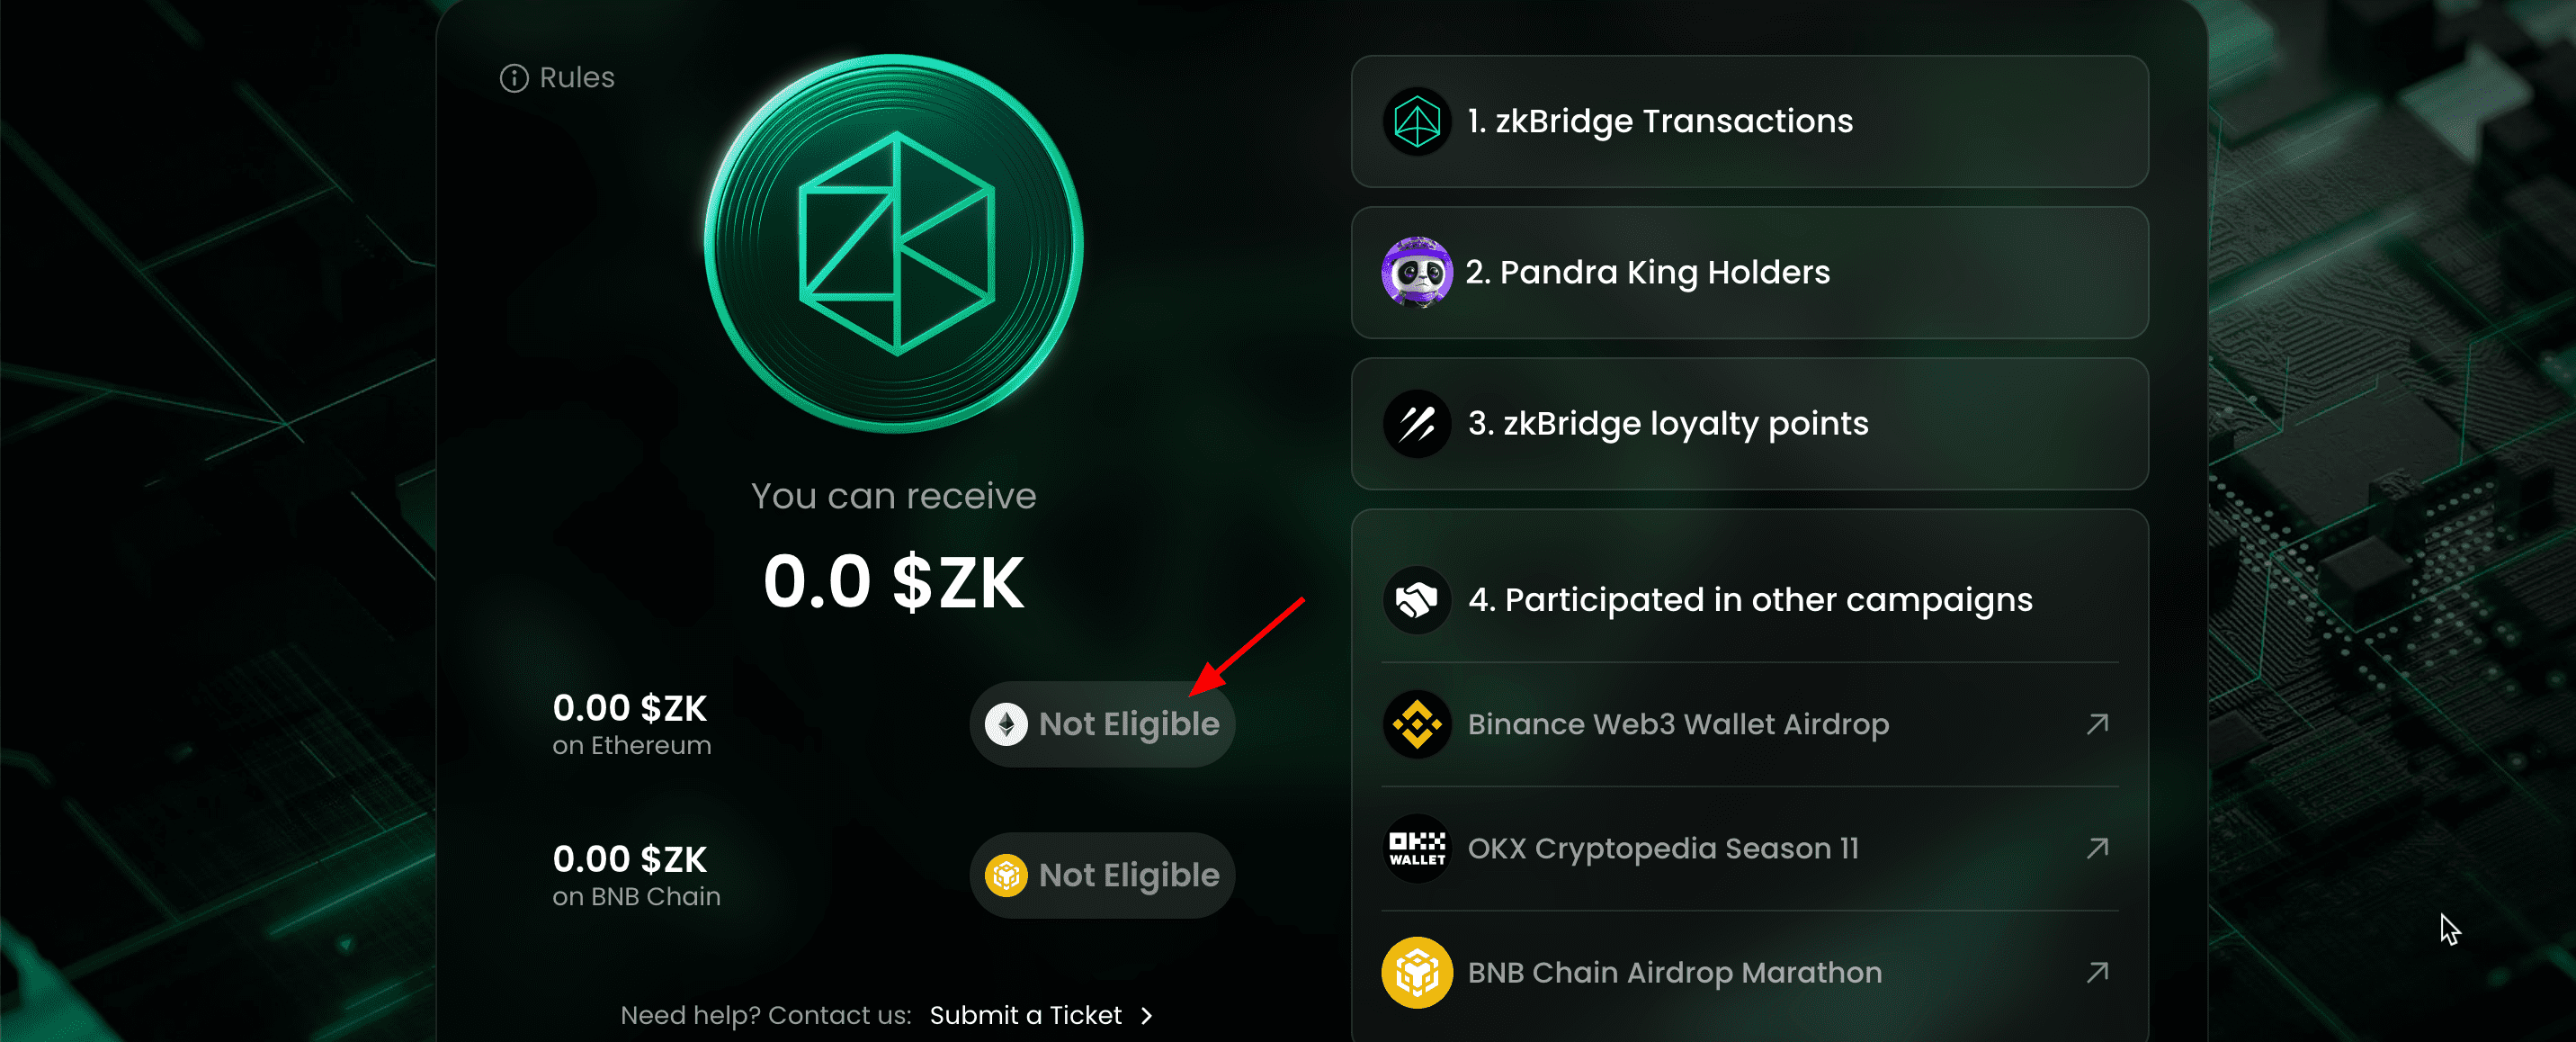2576x1042 pixels.
Task: Click the BNB Chain Not Eligible button
Action: 1102,875
